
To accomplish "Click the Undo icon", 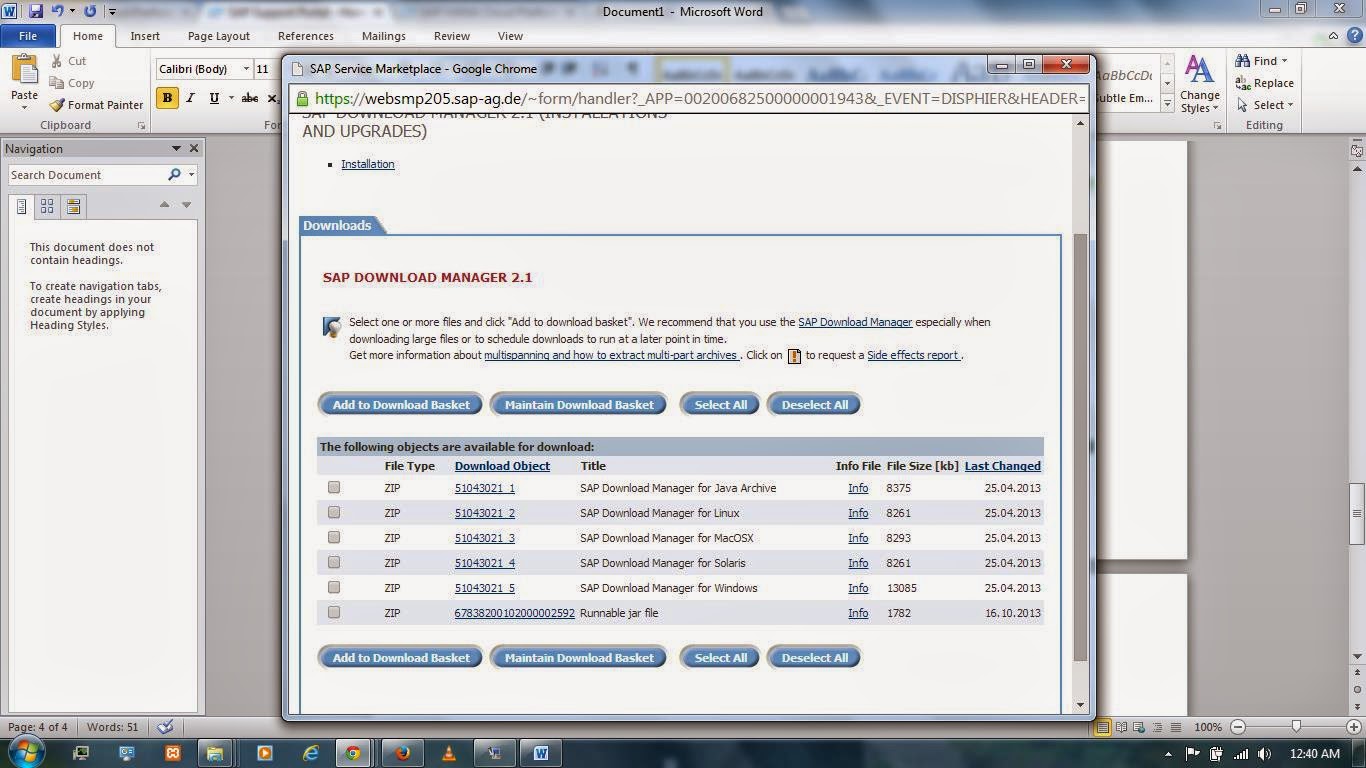I will click(55, 10).
